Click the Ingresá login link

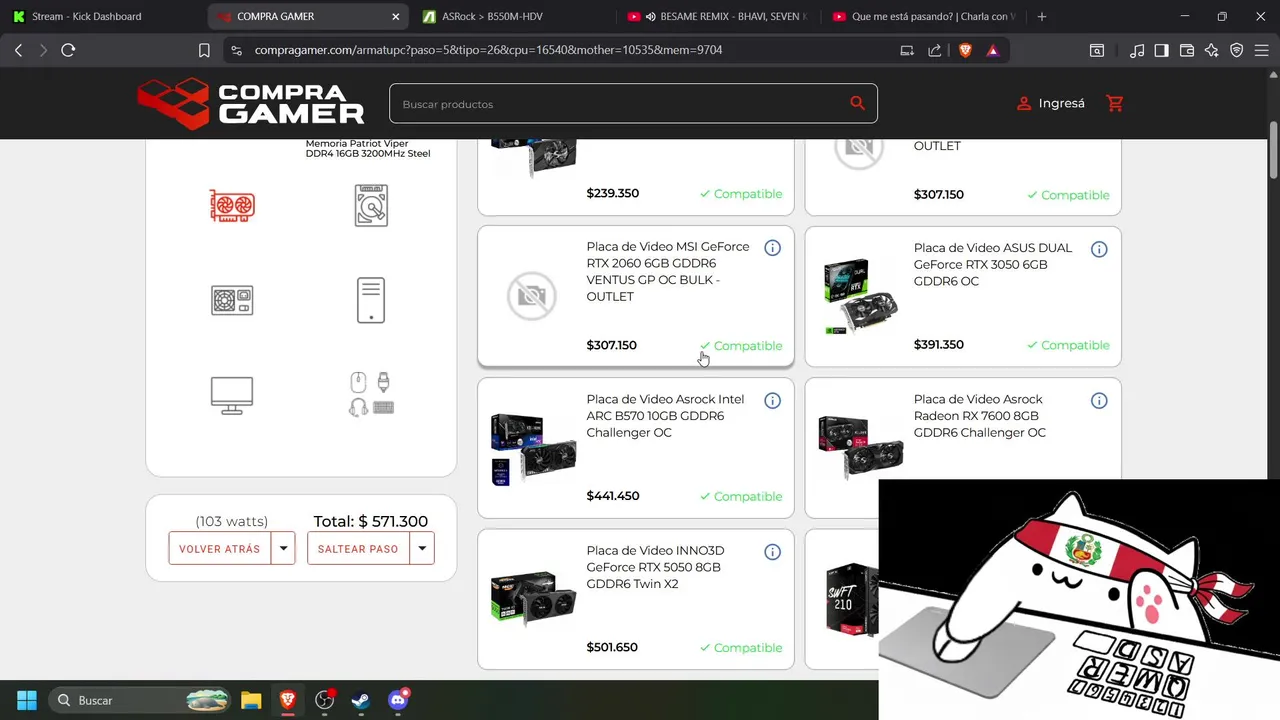coord(1050,103)
